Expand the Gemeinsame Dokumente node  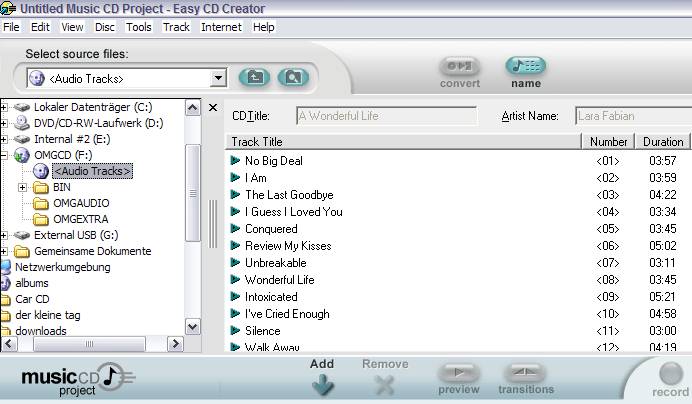[x=3, y=251]
